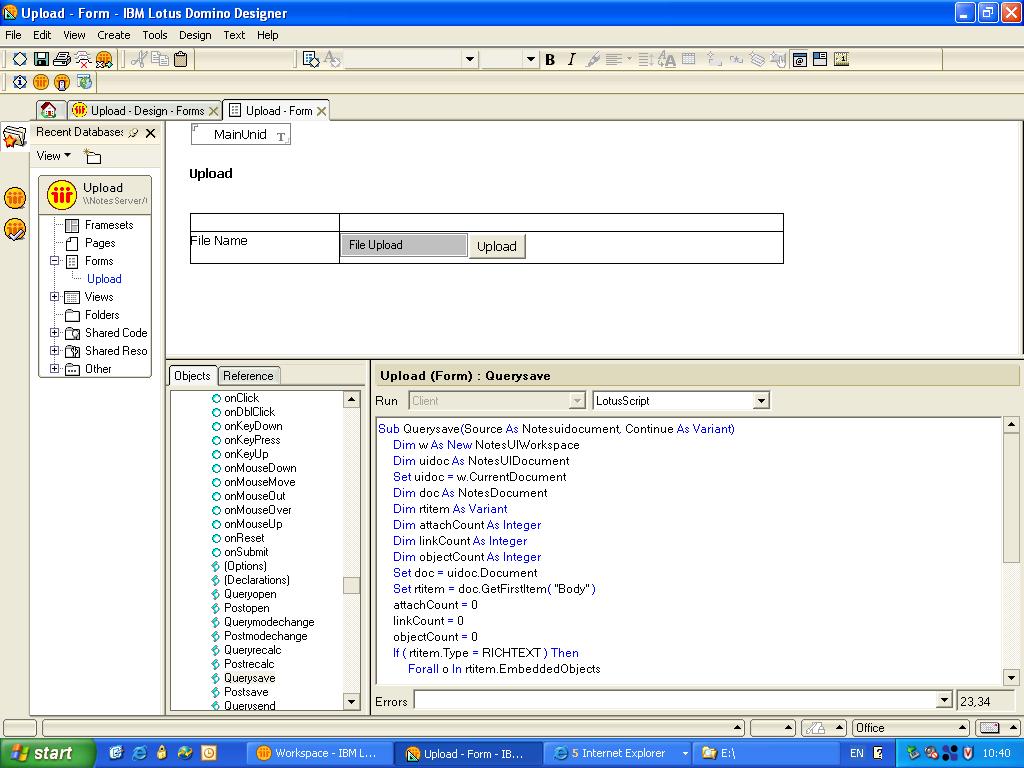Click the Office location status bar selector

coord(911,728)
